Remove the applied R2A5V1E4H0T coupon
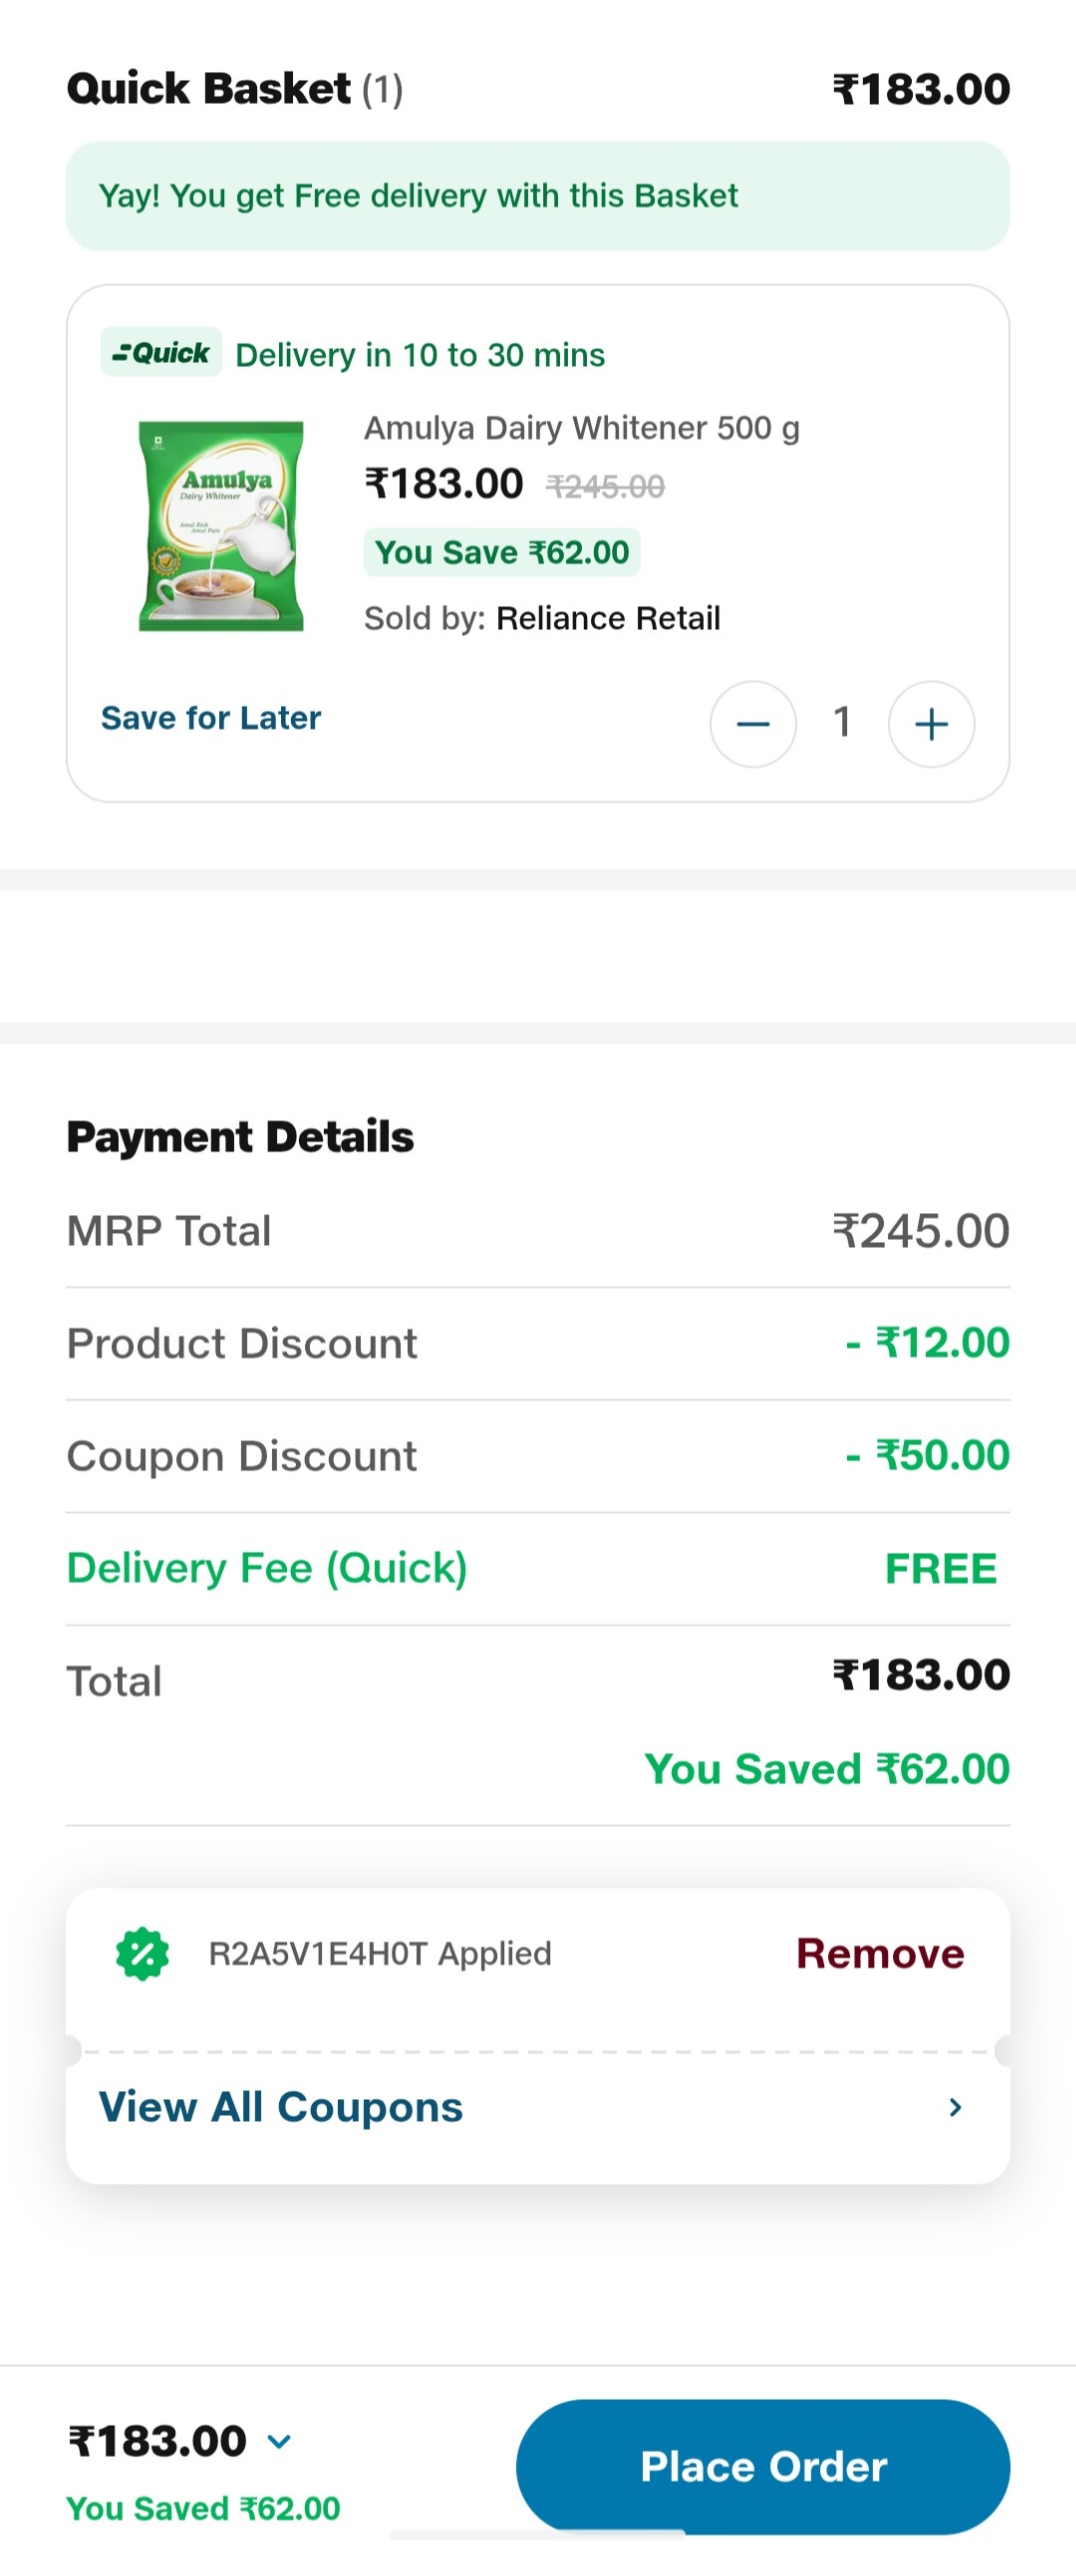The height and width of the screenshot is (2552, 1076). (x=879, y=1953)
